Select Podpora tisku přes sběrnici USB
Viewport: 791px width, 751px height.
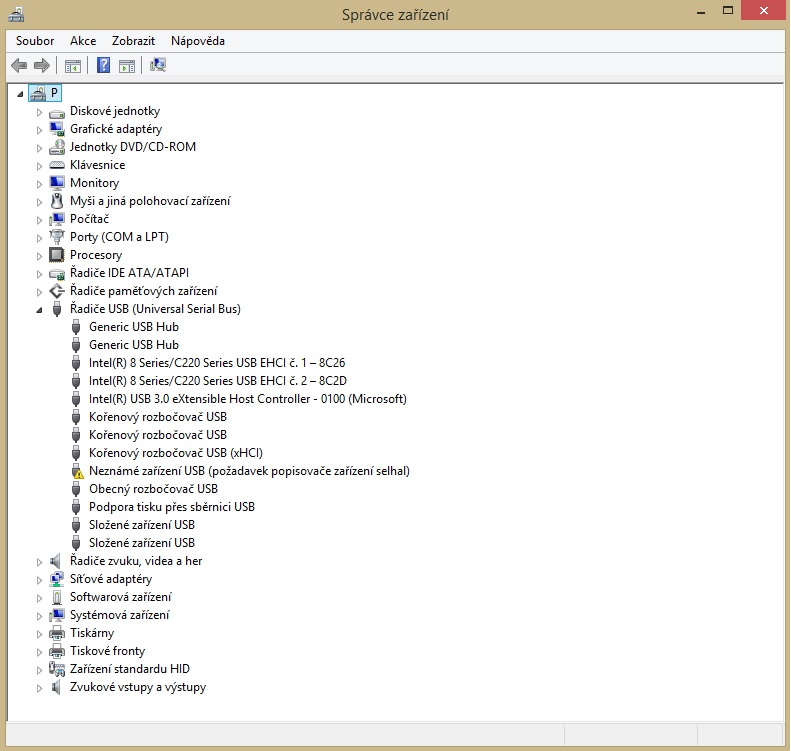(x=171, y=507)
